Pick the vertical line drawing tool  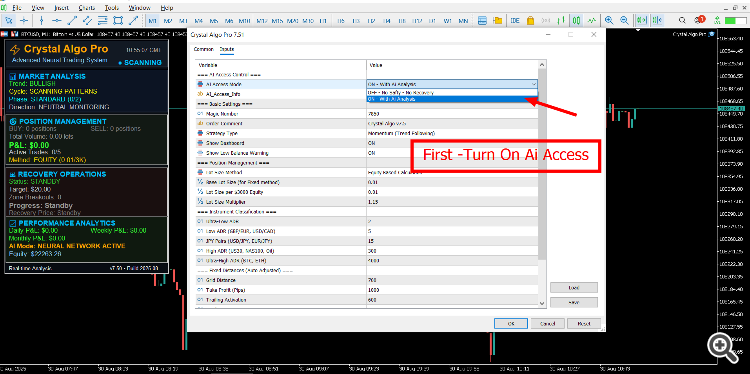[41, 21]
